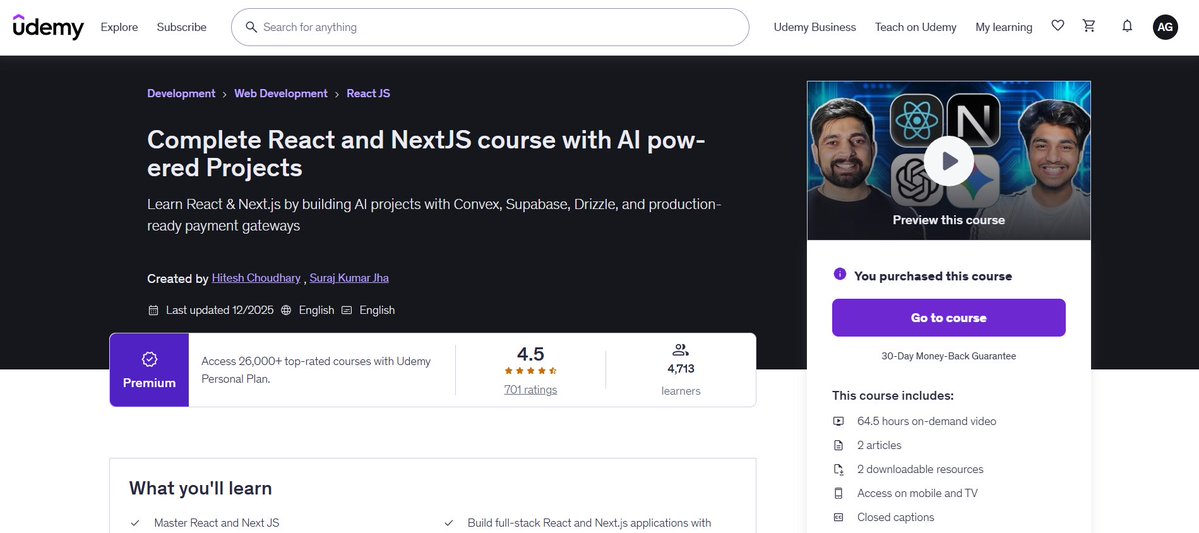The height and width of the screenshot is (533, 1199).
Task: Open the shopping cart icon
Action: tap(1089, 26)
